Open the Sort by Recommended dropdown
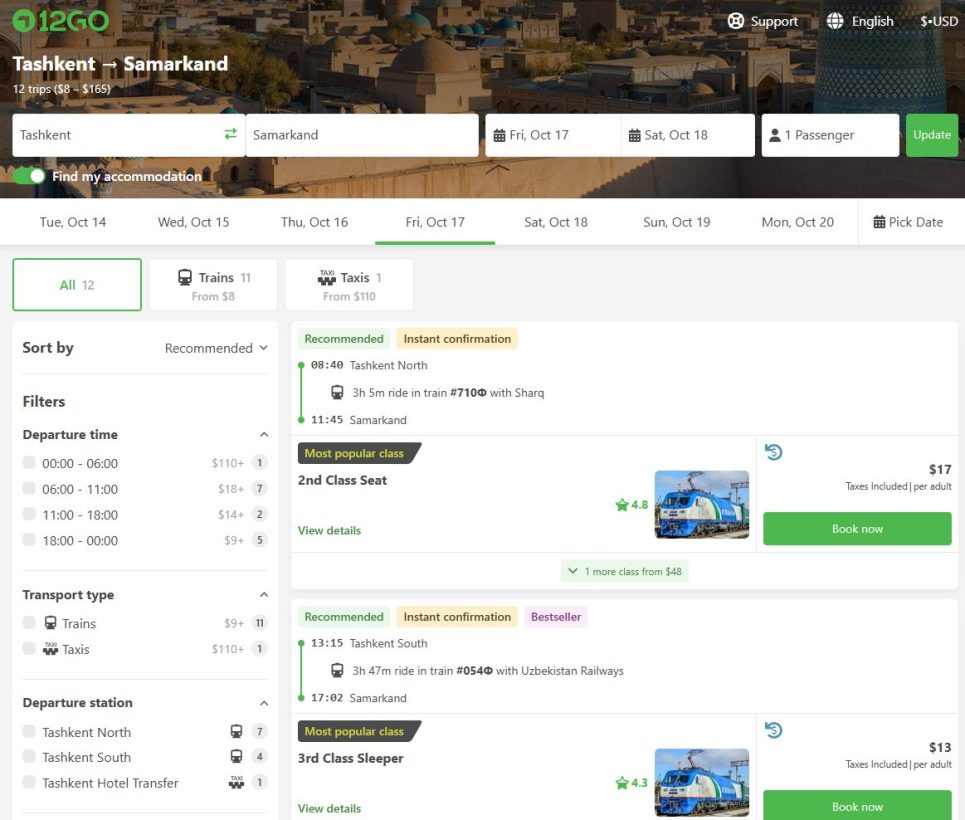Screen dimensions: 965x820 (x=216, y=348)
